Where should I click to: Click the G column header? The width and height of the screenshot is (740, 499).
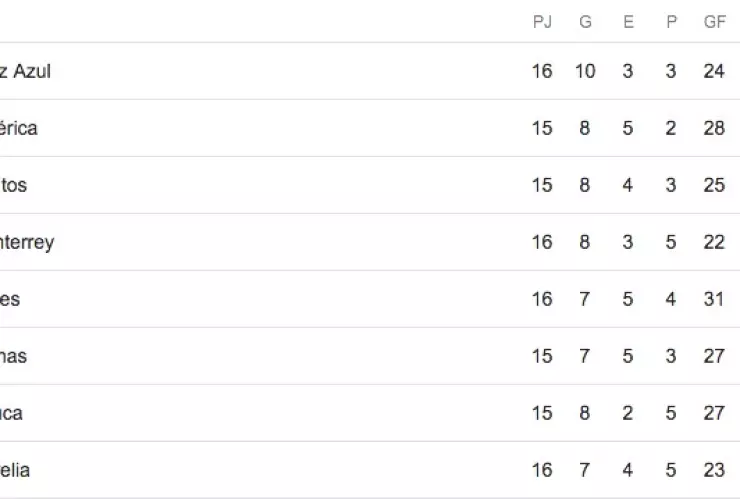pyautogui.click(x=585, y=22)
